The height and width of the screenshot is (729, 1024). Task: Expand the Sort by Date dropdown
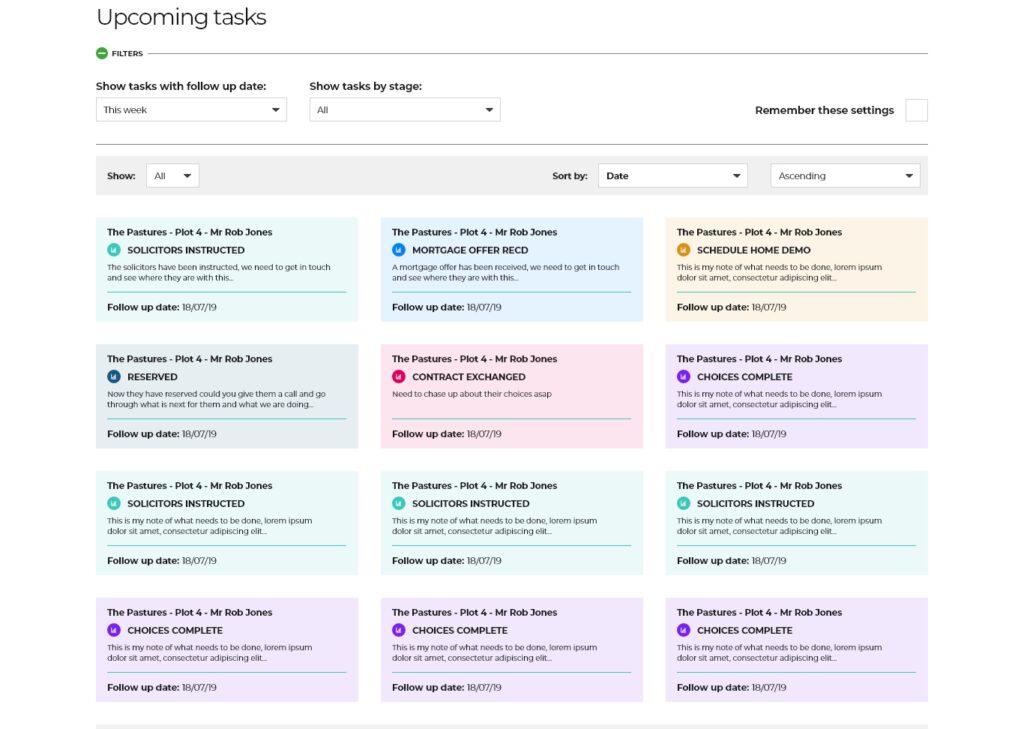tap(672, 176)
